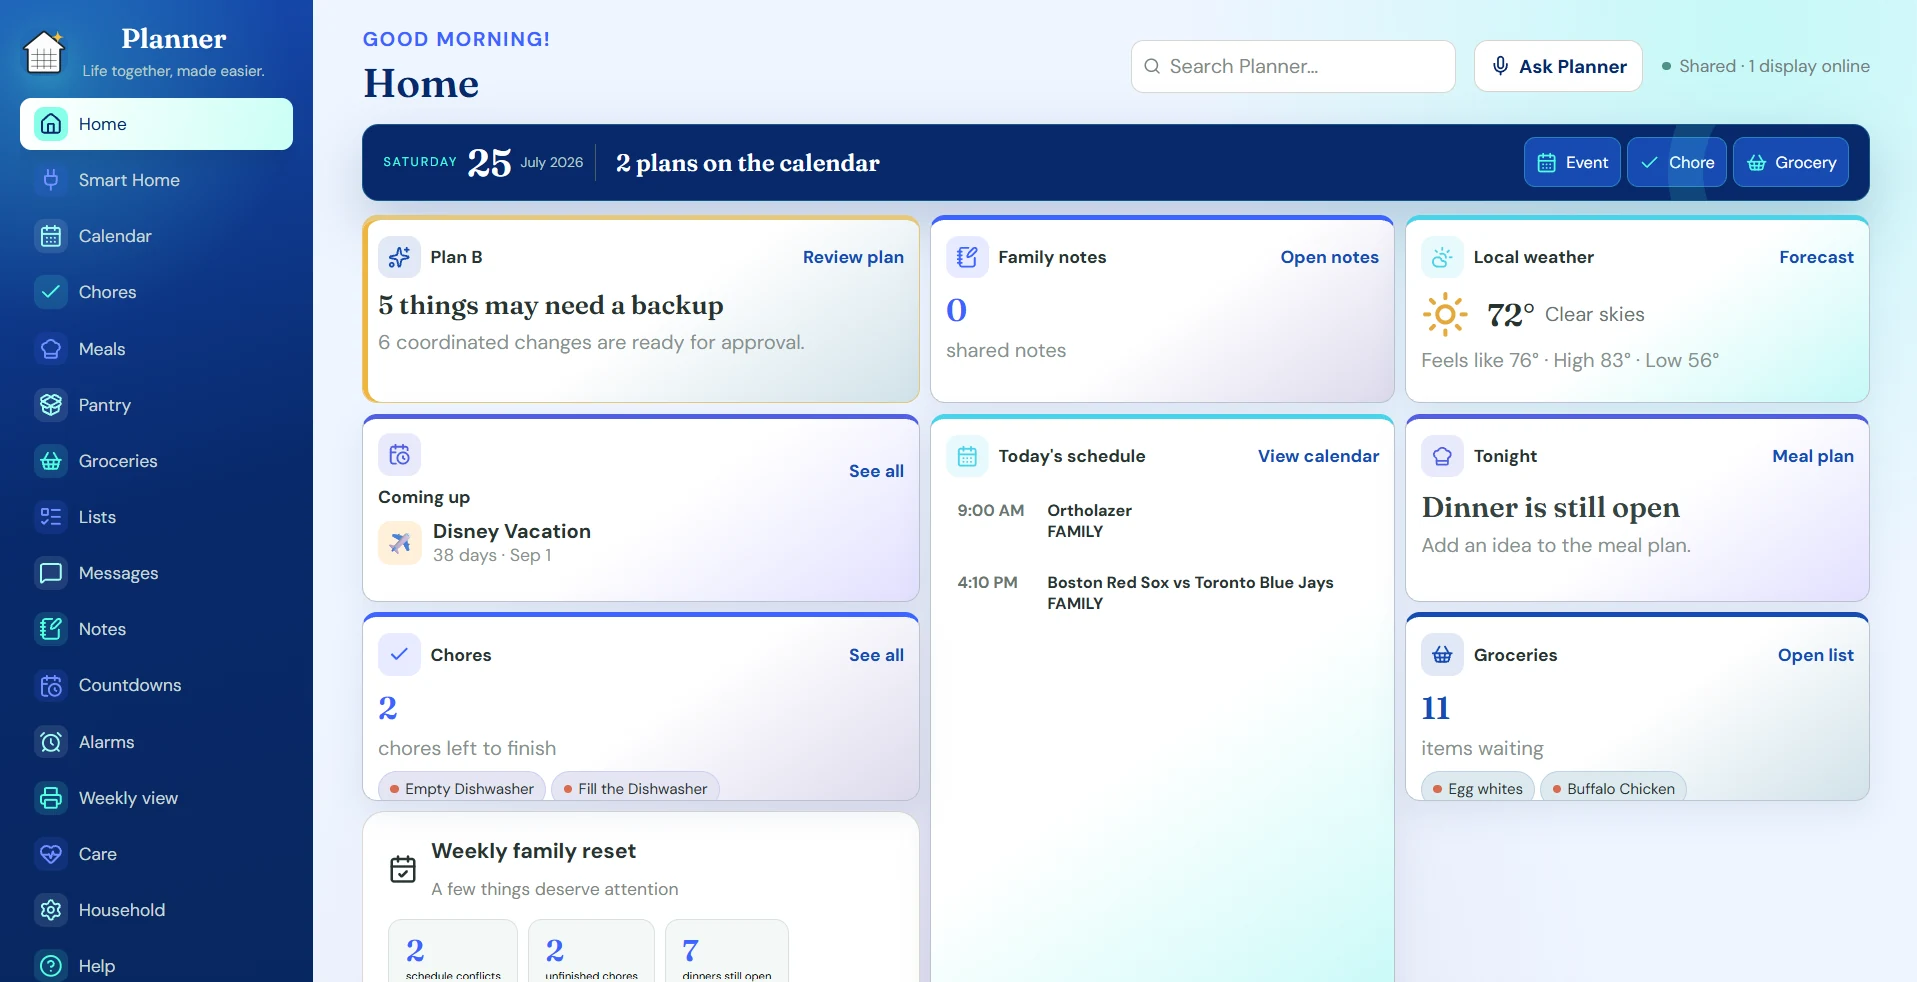Click See all in Coming up card
The height and width of the screenshot is (982, 1917).
876,471
